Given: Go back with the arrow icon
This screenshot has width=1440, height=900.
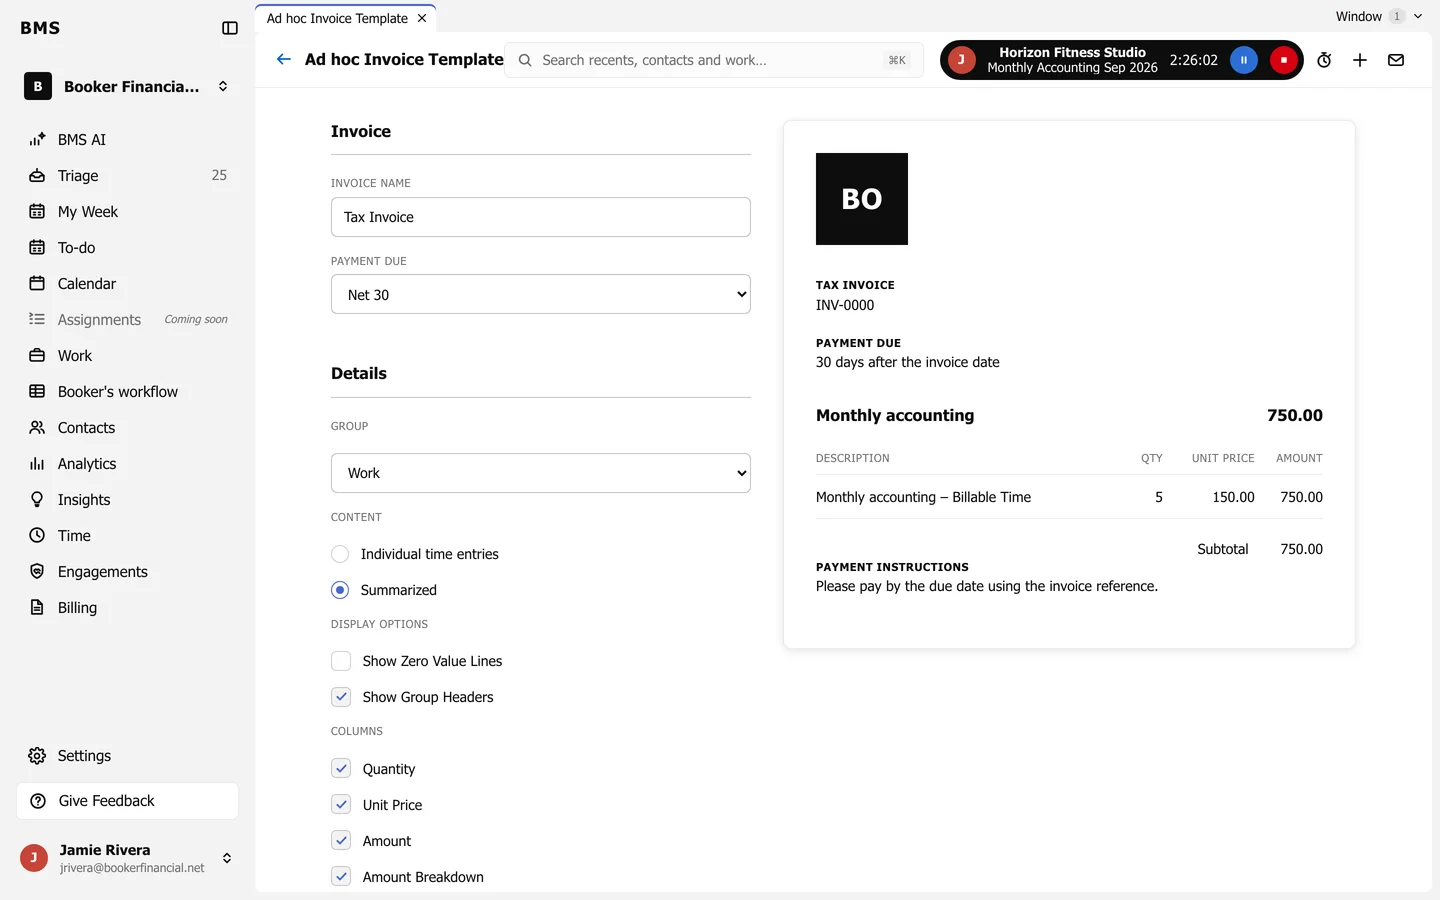Looking at the screenshot, I should point(284,59).
